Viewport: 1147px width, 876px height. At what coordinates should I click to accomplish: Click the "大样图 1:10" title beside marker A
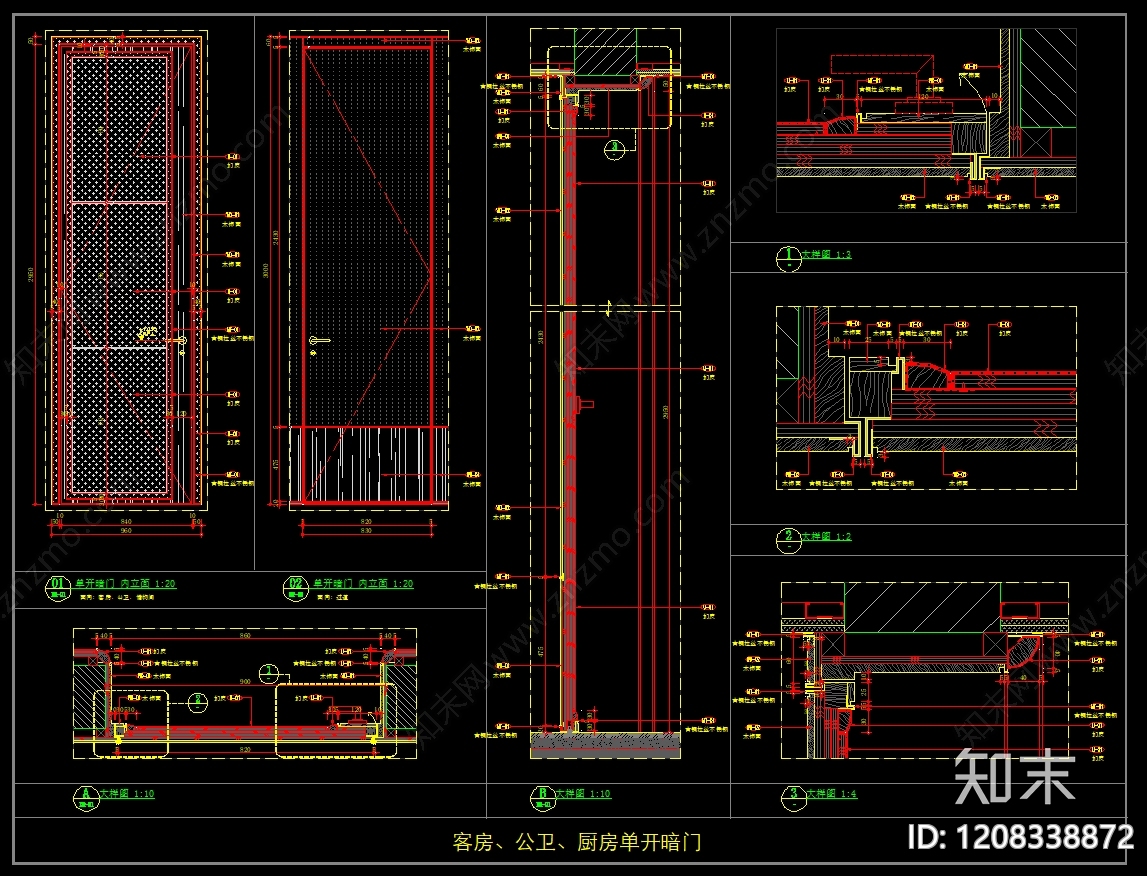tap(127, 793)
